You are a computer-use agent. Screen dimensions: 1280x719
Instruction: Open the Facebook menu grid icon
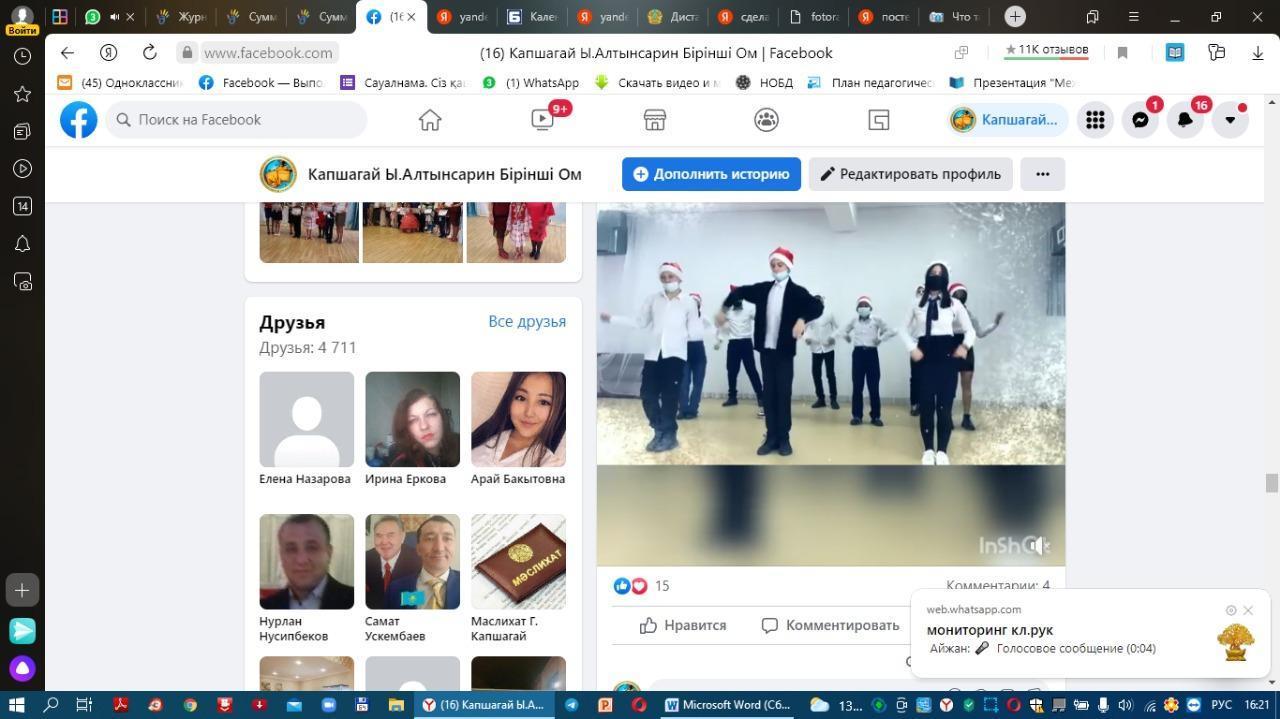pos(1095,120)
